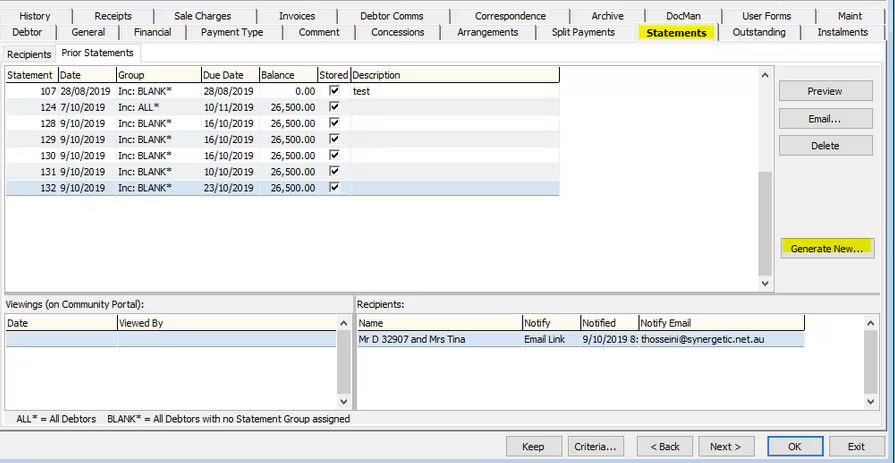Toggle Stored checkbox for statement 132

(334, 187)
